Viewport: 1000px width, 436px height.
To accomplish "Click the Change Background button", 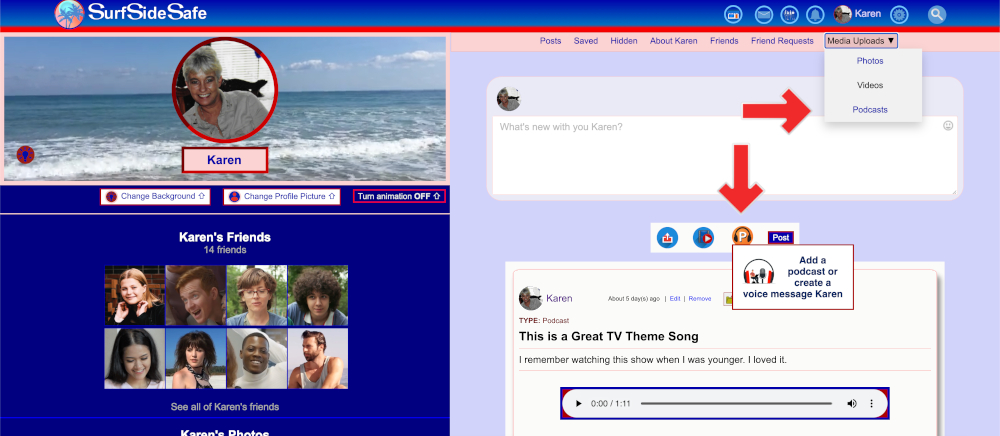I will tap(155, 196).
